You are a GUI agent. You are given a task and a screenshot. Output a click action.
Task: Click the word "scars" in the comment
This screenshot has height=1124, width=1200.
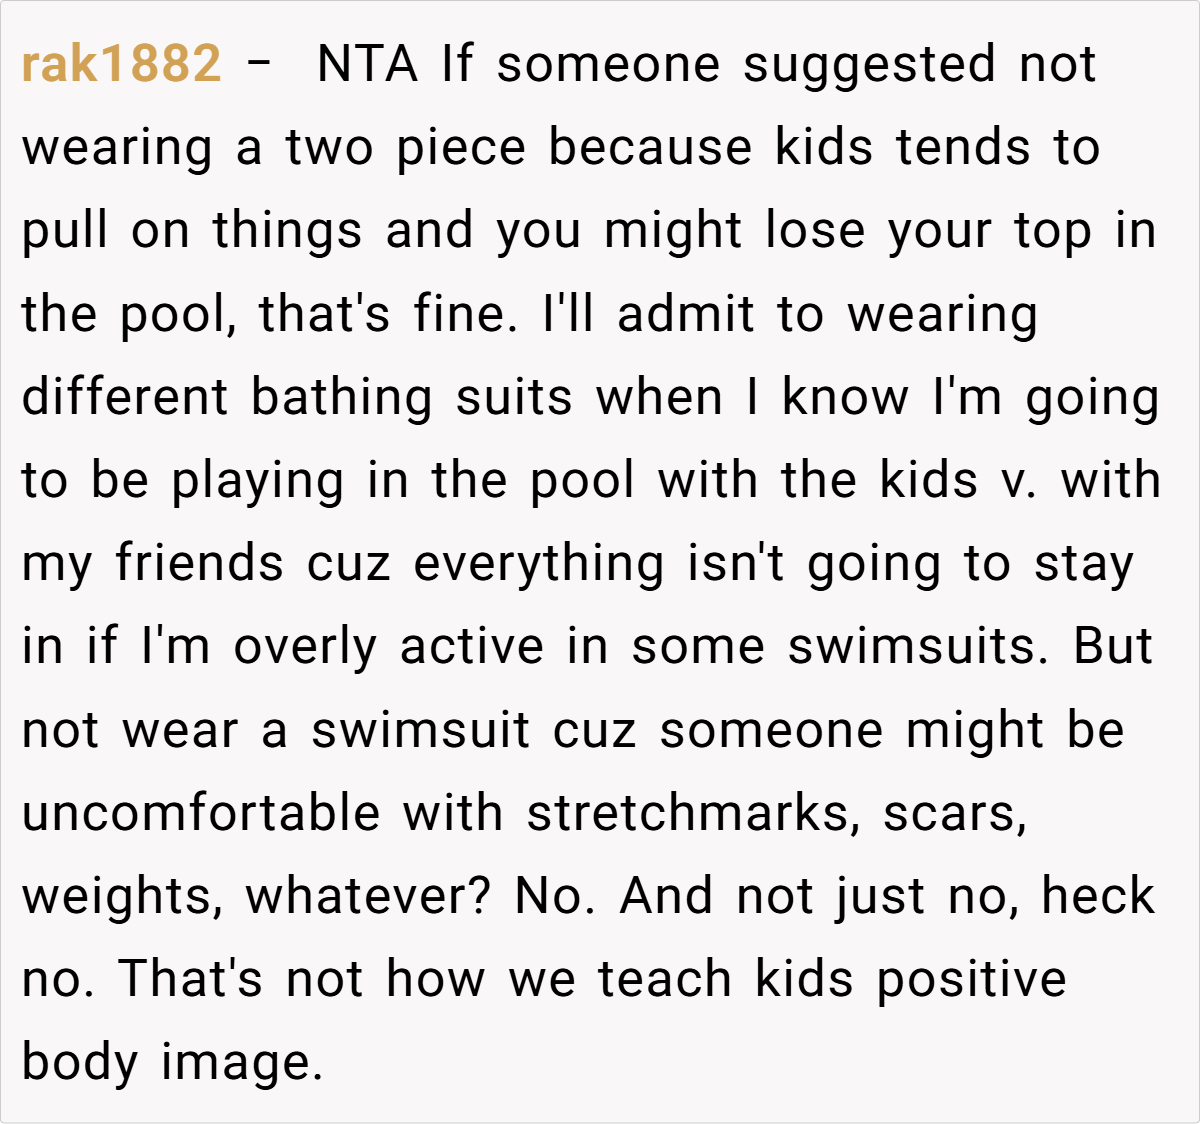click(x=954, y=813)
